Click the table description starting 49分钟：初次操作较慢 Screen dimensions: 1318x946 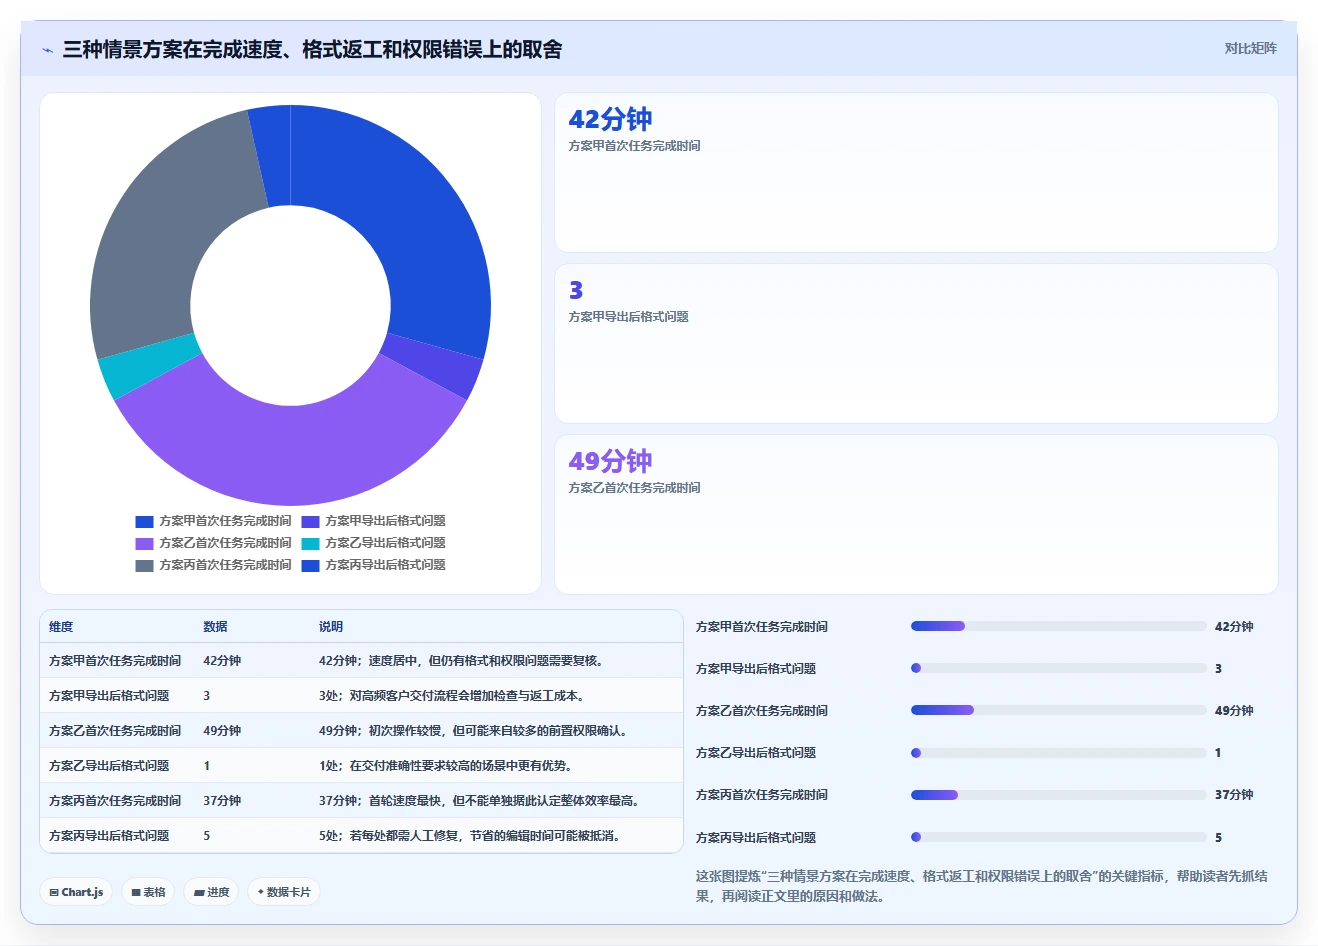[473, 731]
